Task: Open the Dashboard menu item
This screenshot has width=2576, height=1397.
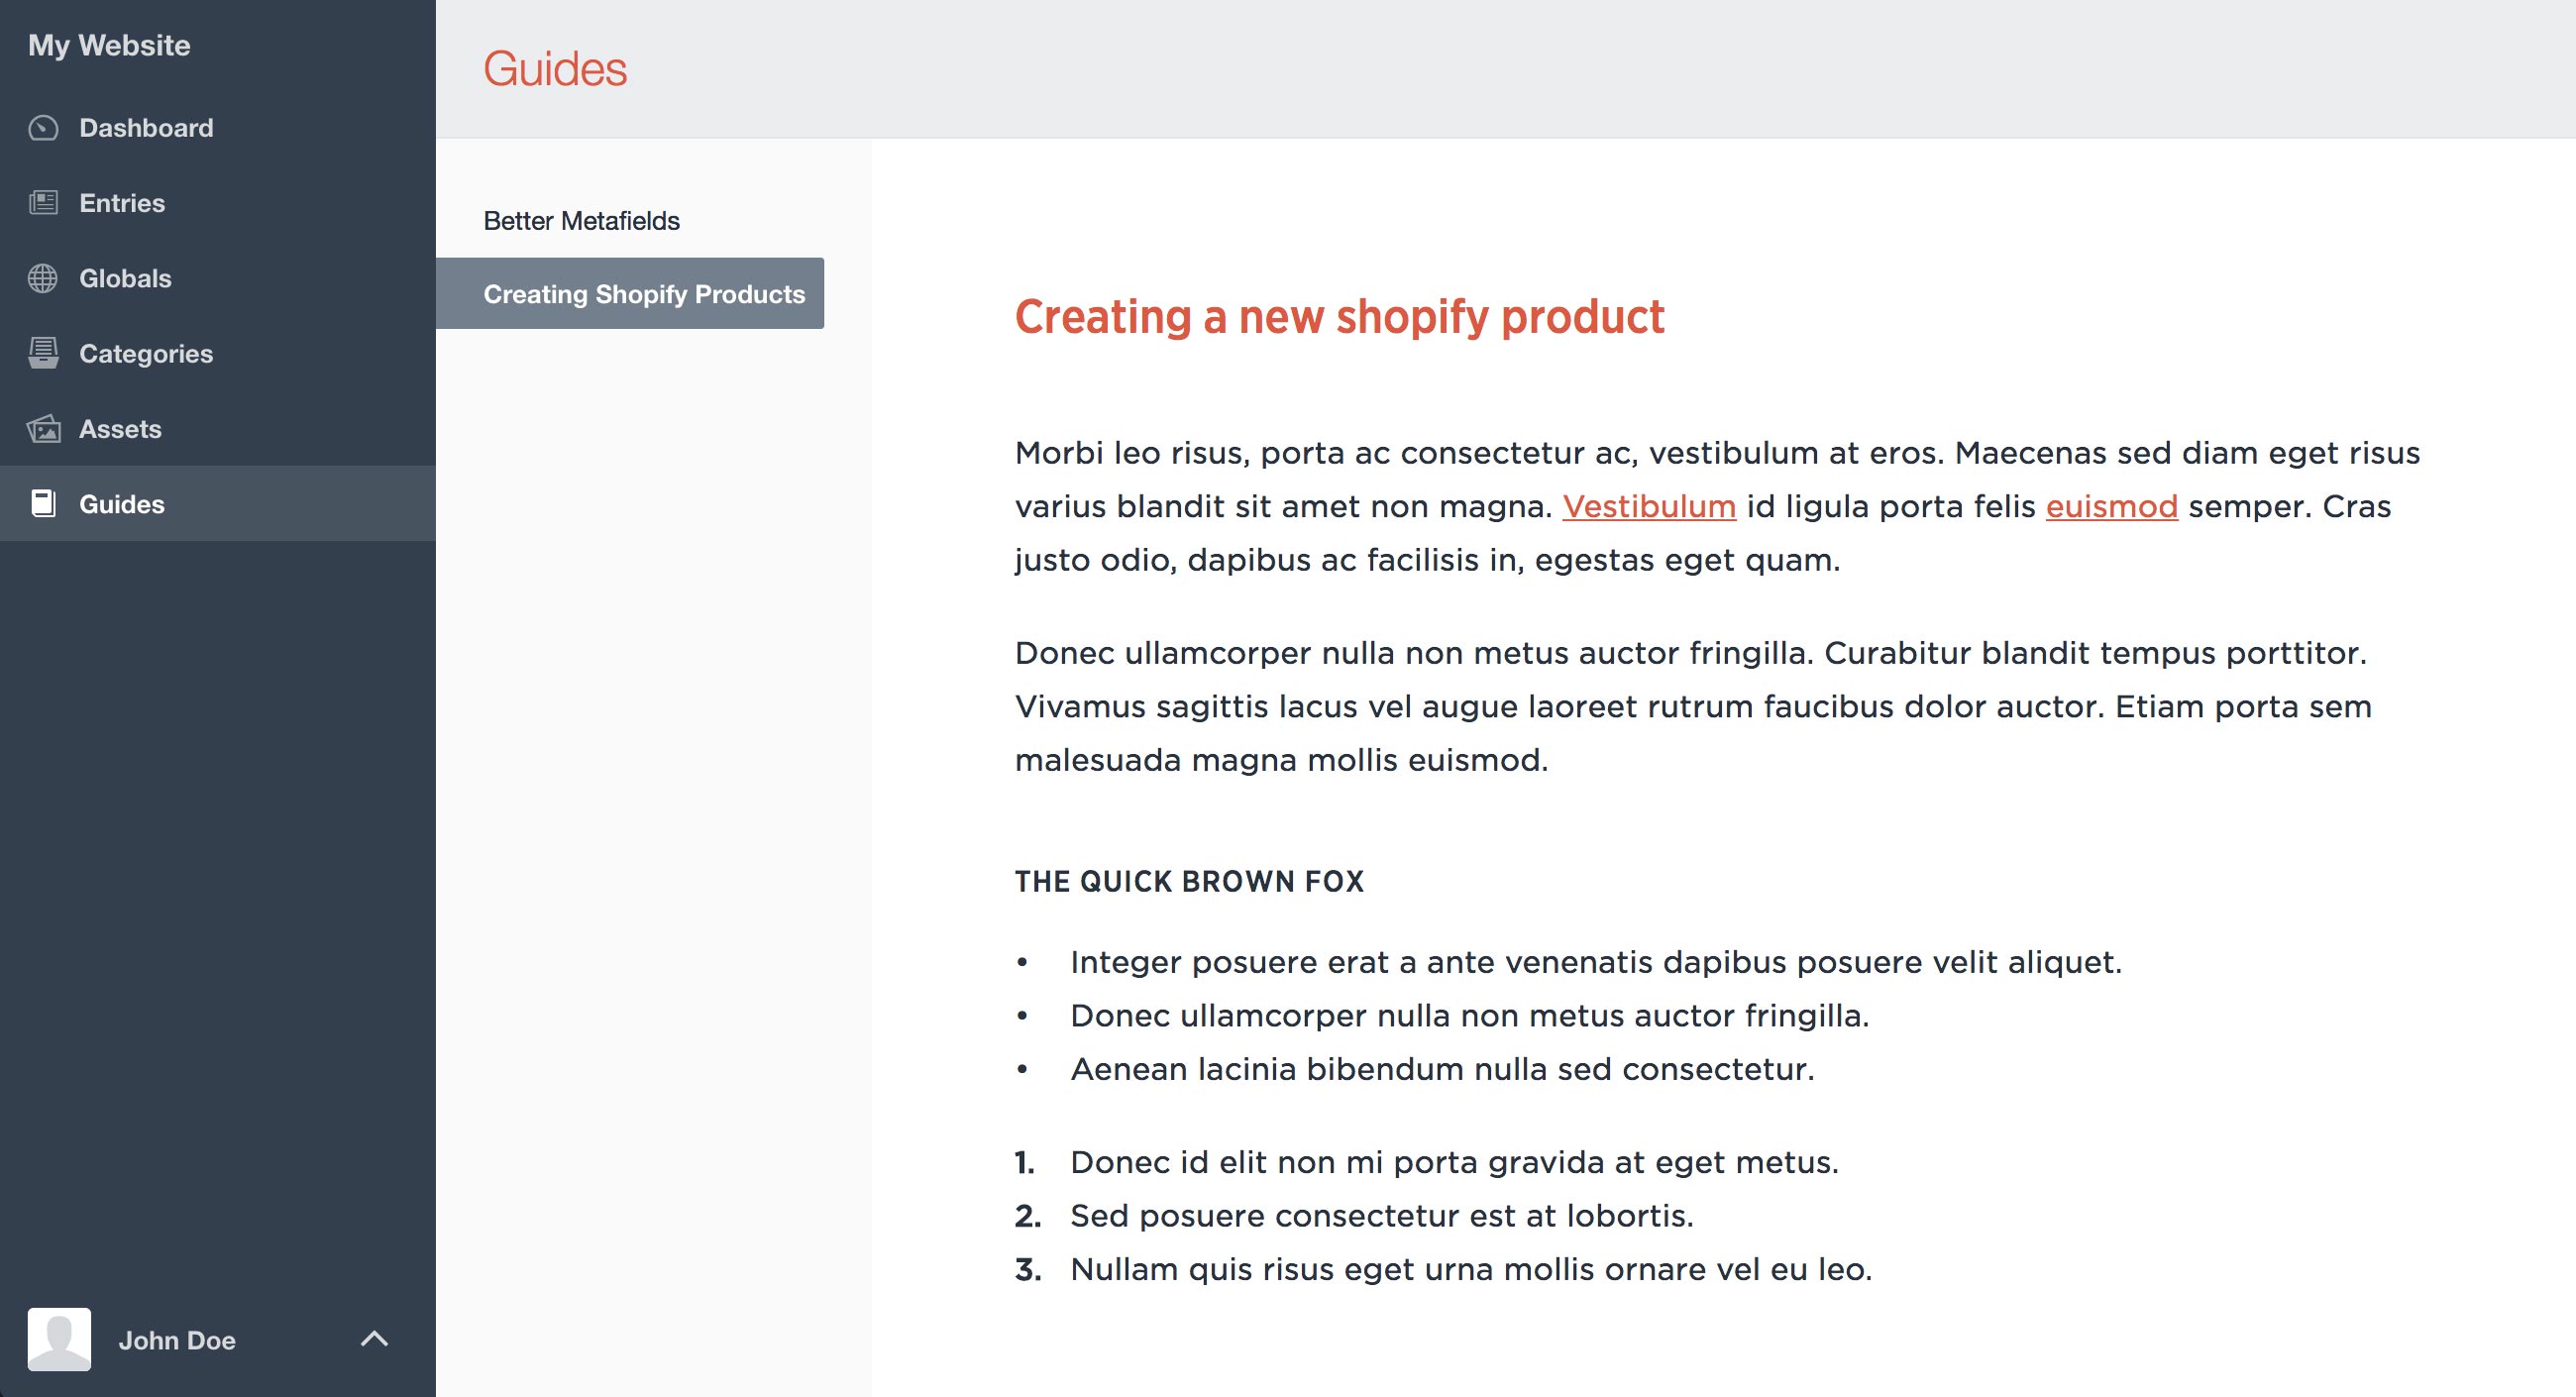Action: coord(146,128)
